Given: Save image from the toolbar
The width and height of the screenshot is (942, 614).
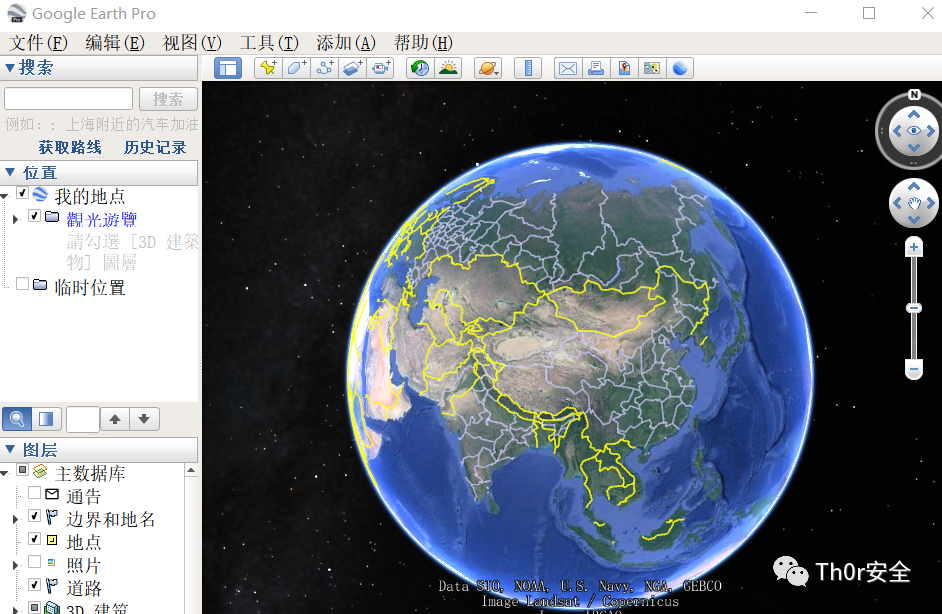Looking at the screenshot, I should click(x=652, y=68).
